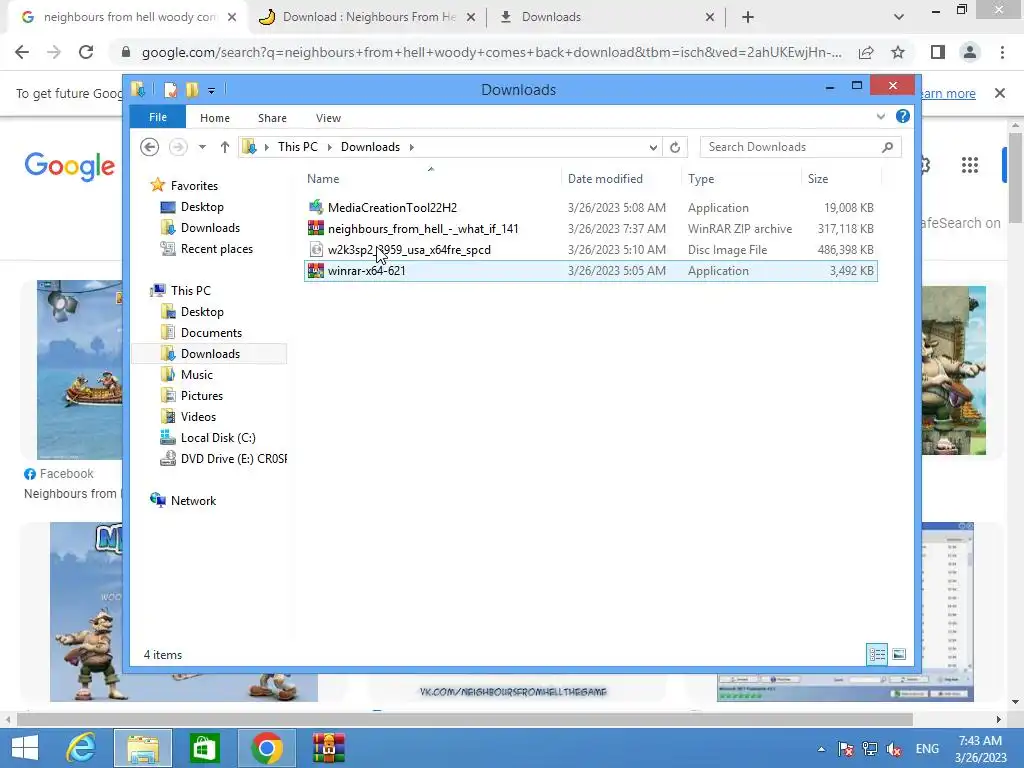Open Explorer Help question mark
The image size is (1024, 768).
point(903,116)
